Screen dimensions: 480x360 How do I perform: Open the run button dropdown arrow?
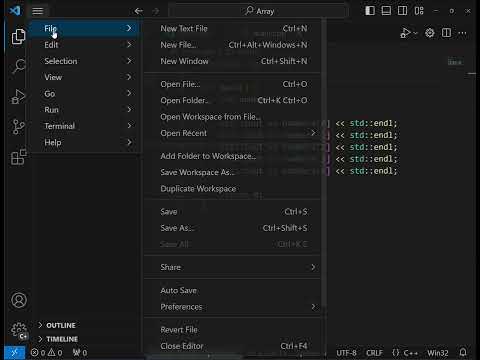click(x=415, y=33)
